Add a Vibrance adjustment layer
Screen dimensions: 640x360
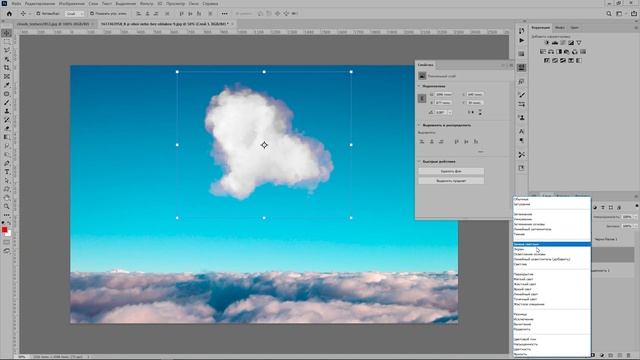(x=579, y=43)
